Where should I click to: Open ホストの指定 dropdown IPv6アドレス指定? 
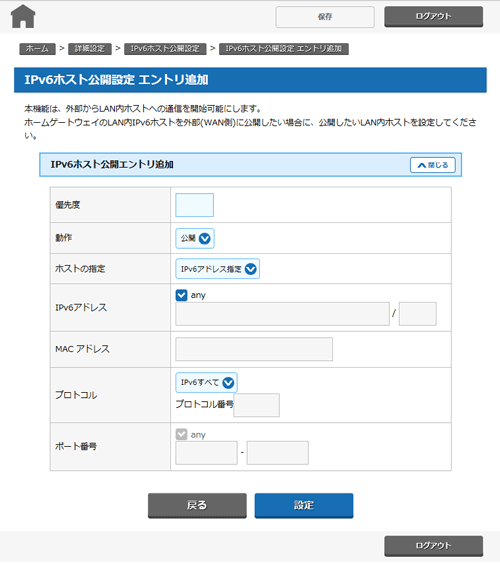pyautogui.click(x=217, y=269)
